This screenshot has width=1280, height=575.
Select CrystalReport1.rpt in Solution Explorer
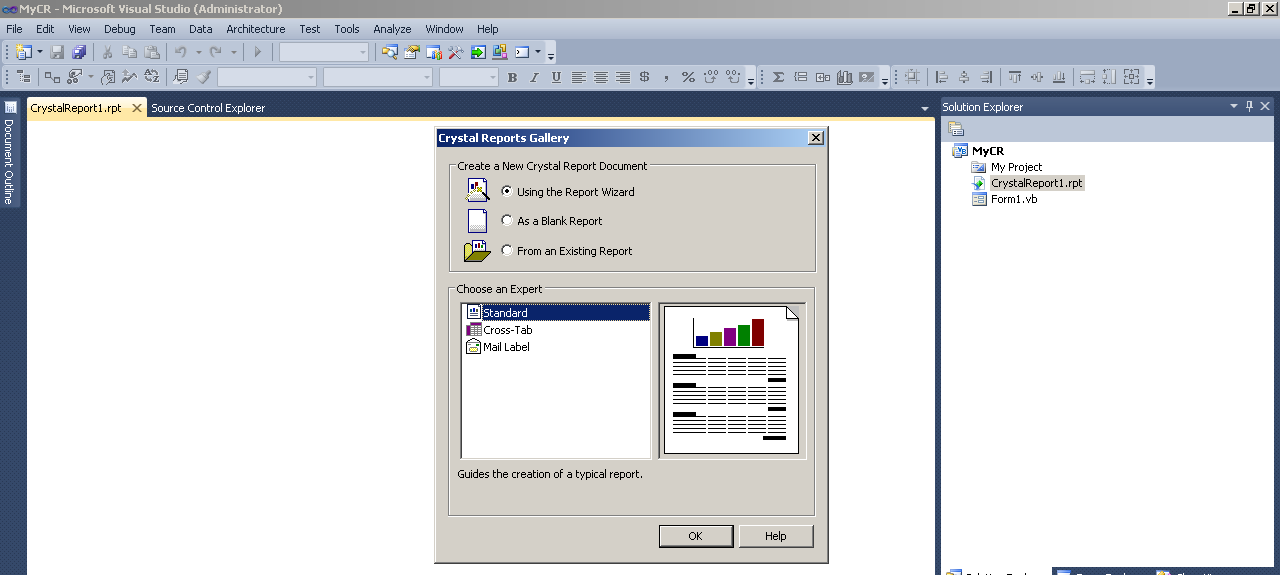pyautogui.click(x=1036, y=183)
